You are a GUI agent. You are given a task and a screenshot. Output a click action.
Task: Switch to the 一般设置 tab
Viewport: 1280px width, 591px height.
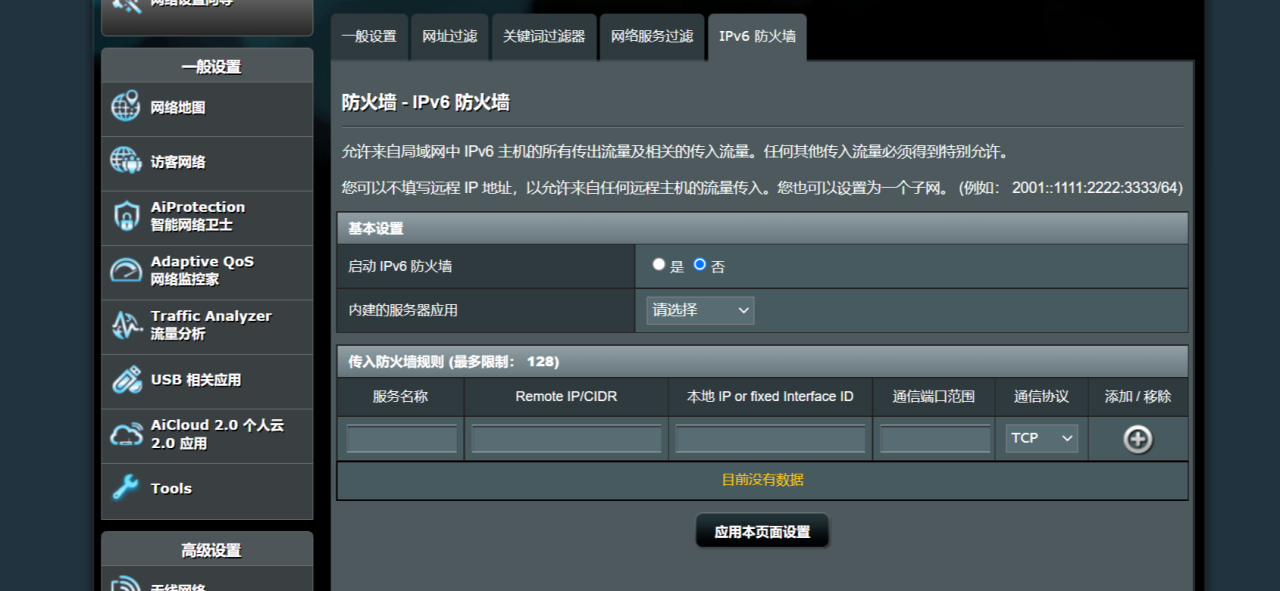369,37
